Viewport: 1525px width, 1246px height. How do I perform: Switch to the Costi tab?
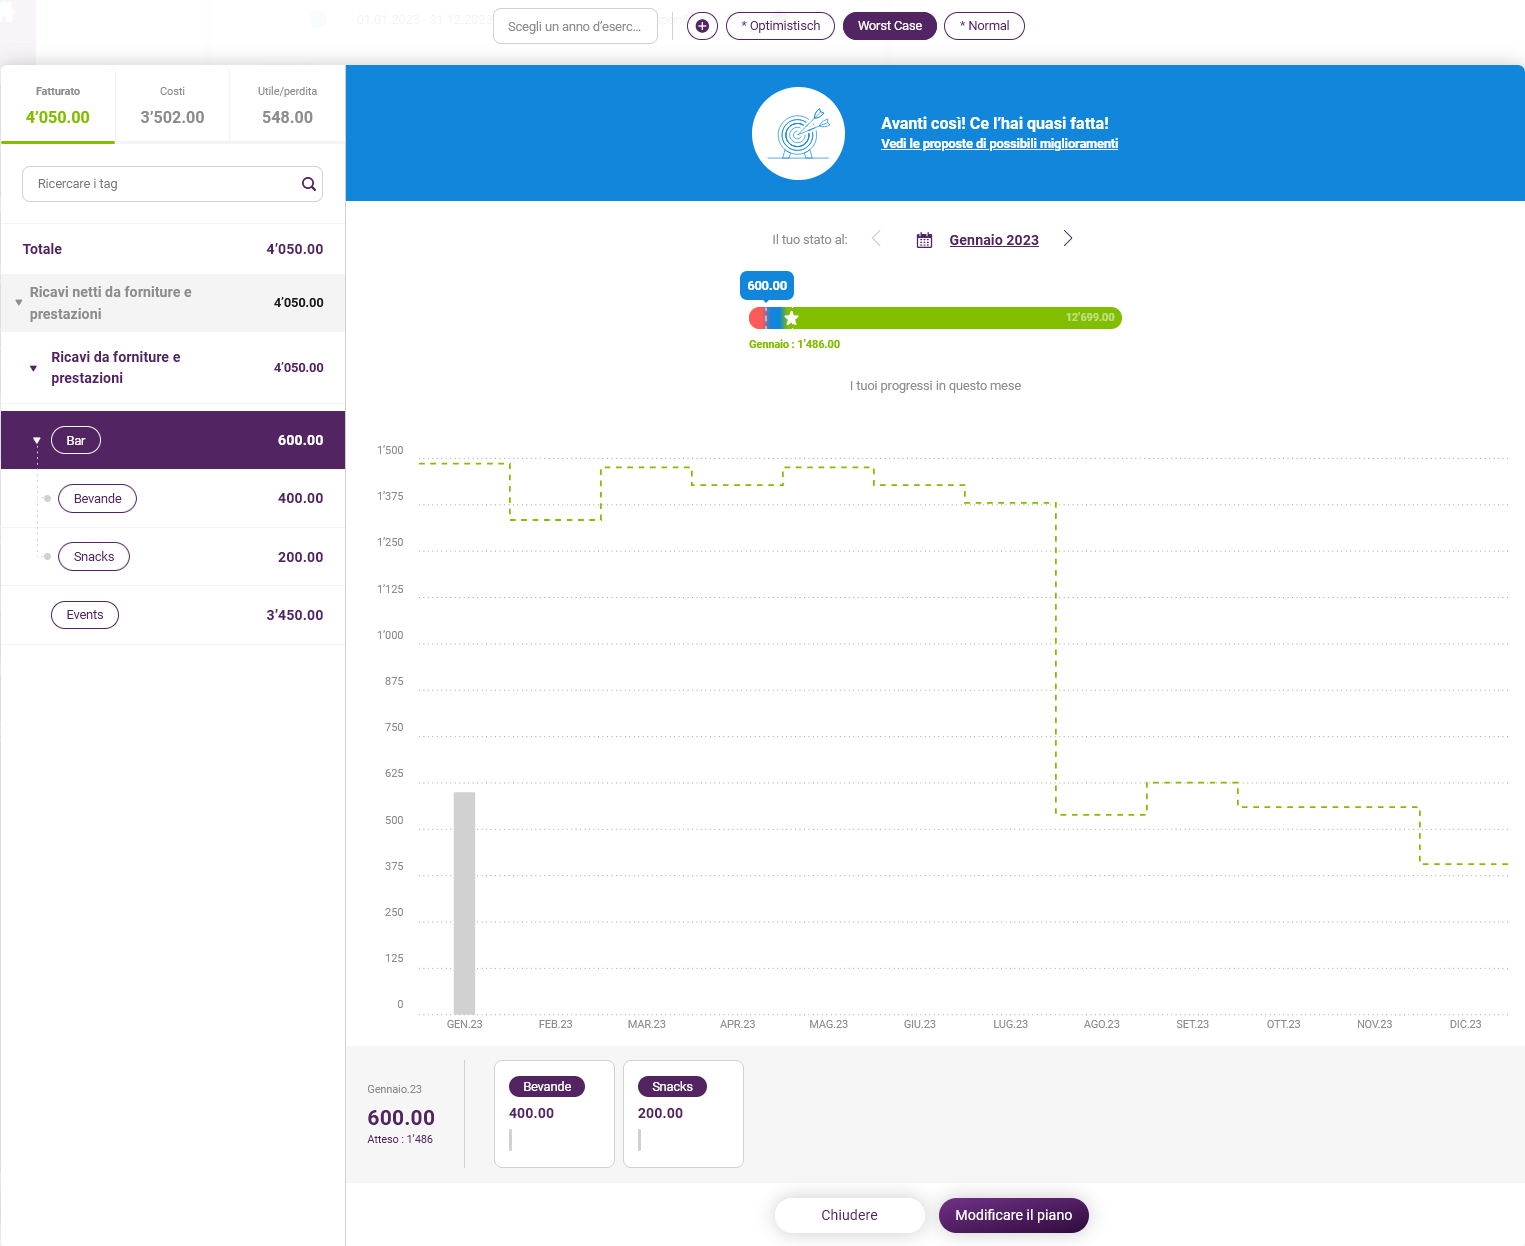172,105
